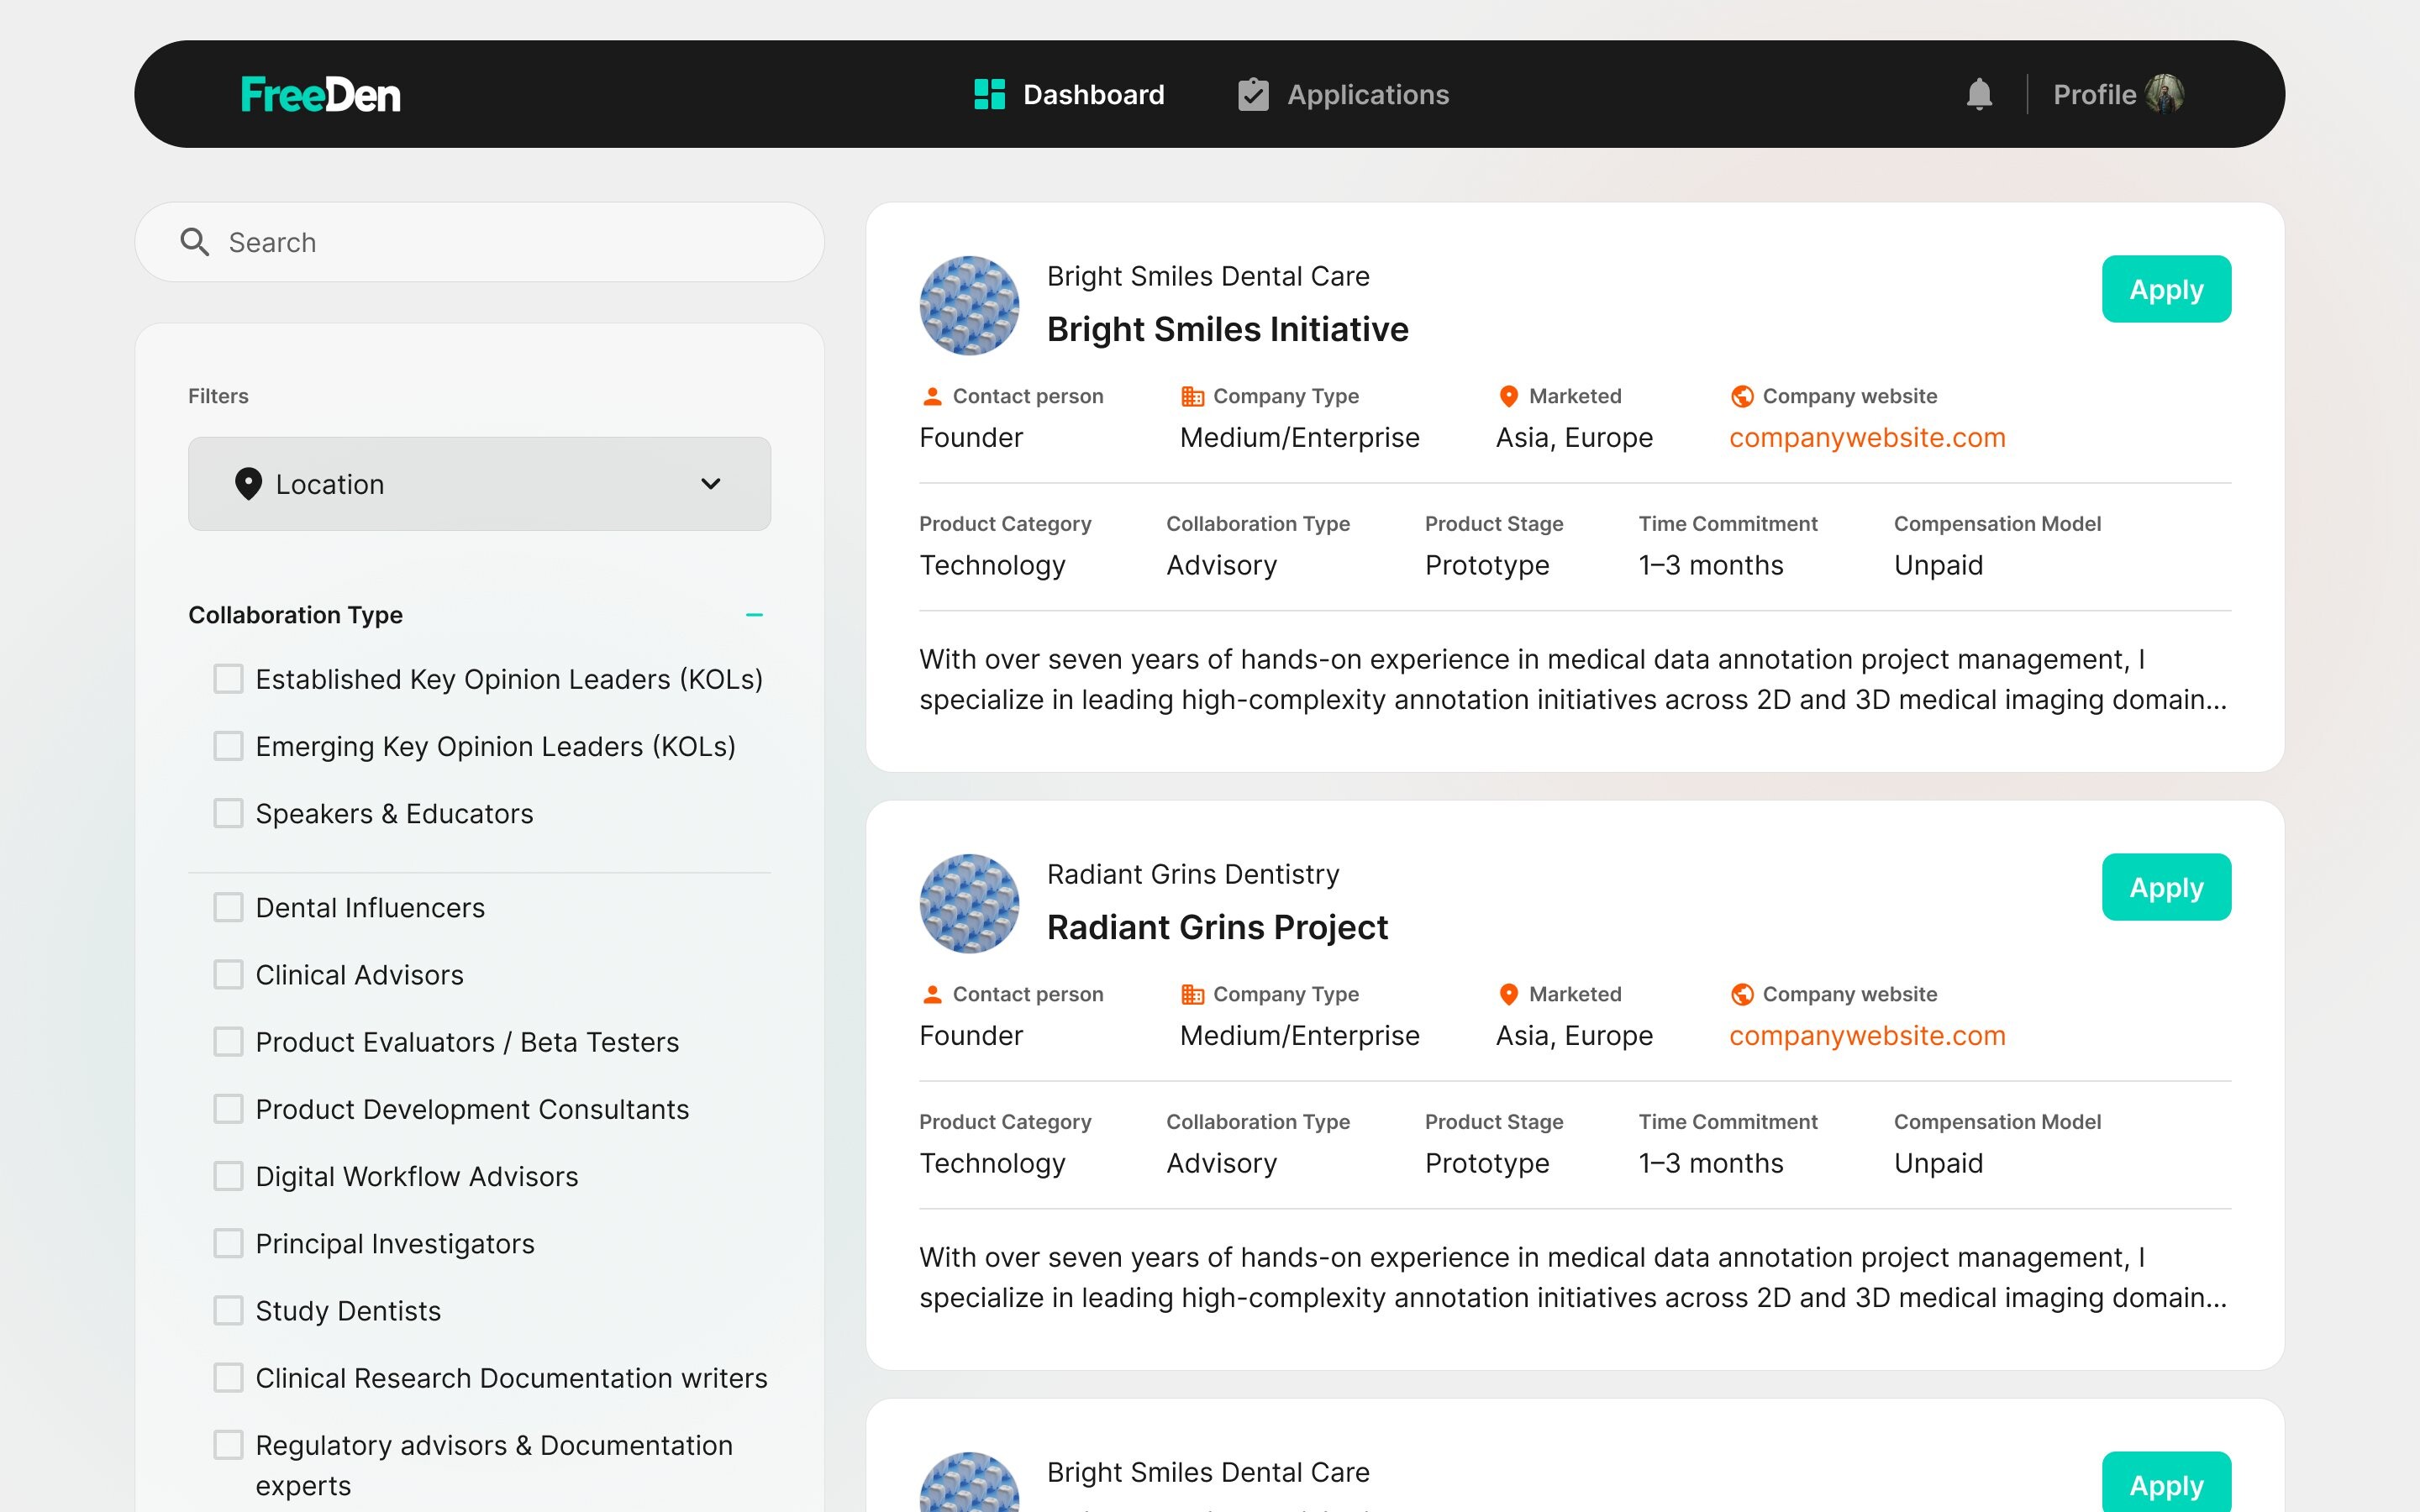Click Bright Smiles Initiative company logo
This screenshot has width=2420, height=1512.
click(x=969, y=305)
